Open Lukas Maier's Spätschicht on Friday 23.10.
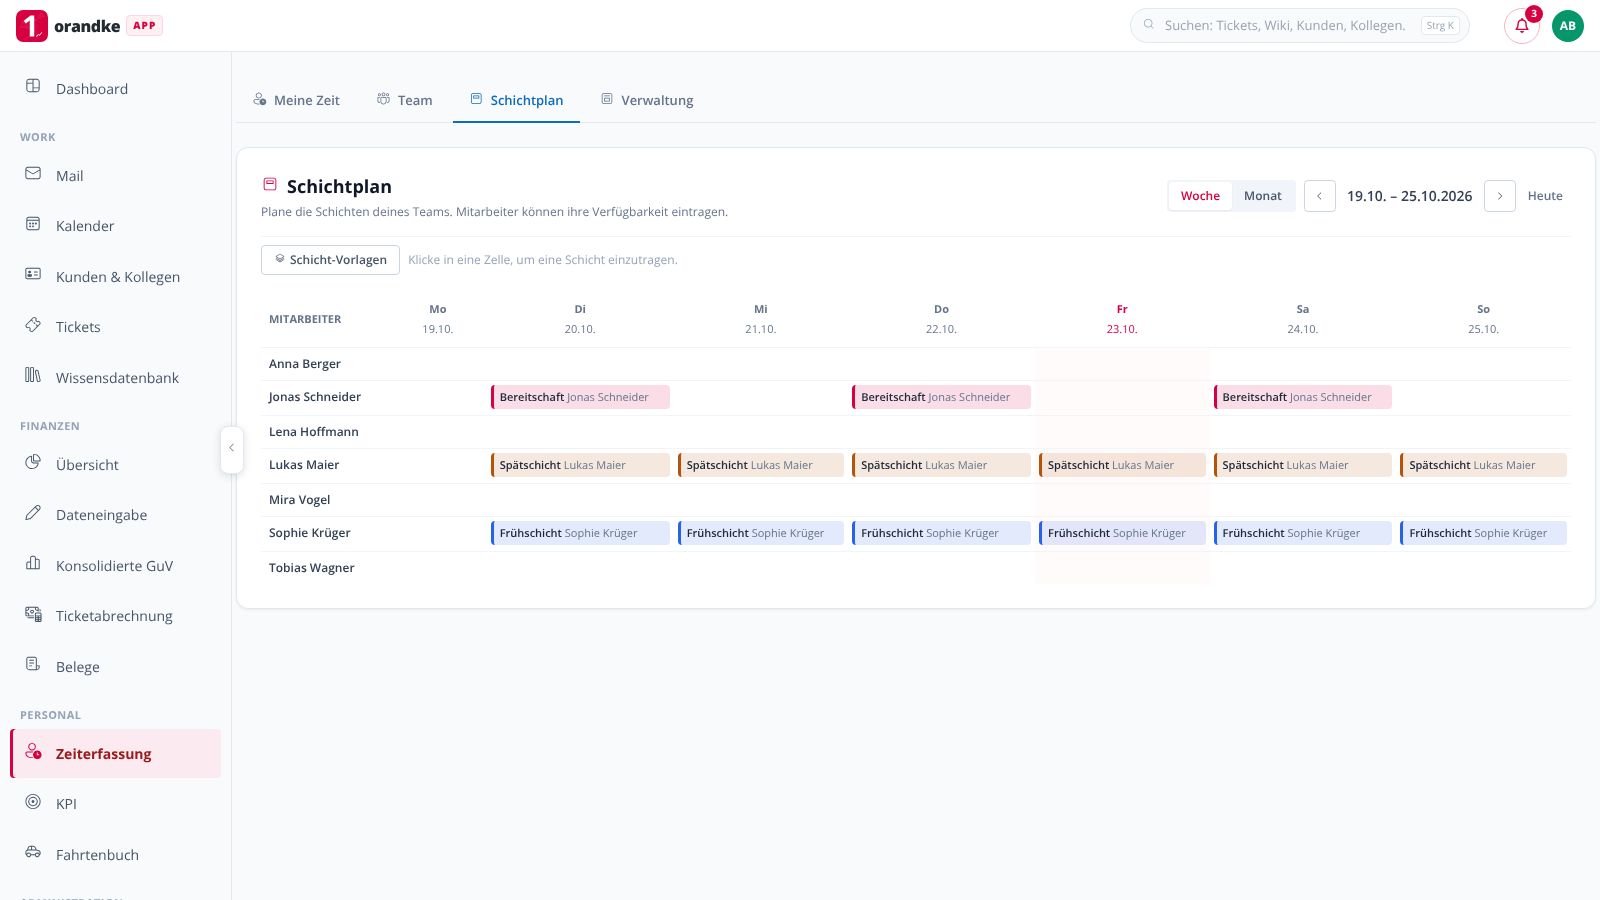 click(x=1122, y=465)
